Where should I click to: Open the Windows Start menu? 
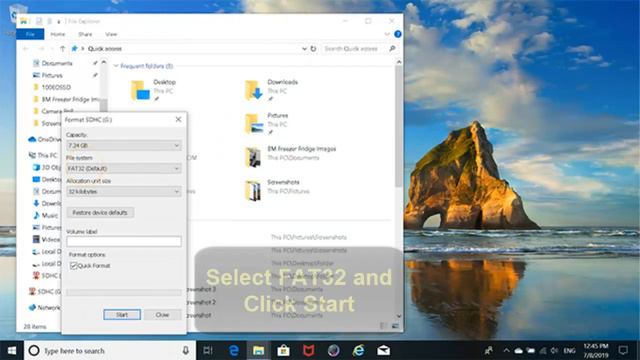12,351
